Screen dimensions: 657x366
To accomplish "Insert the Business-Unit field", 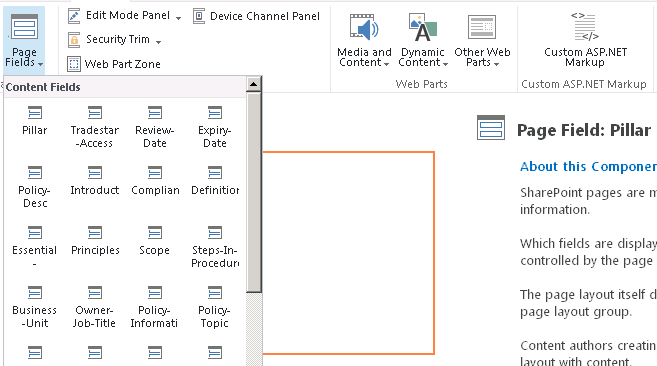I will 35,307.
